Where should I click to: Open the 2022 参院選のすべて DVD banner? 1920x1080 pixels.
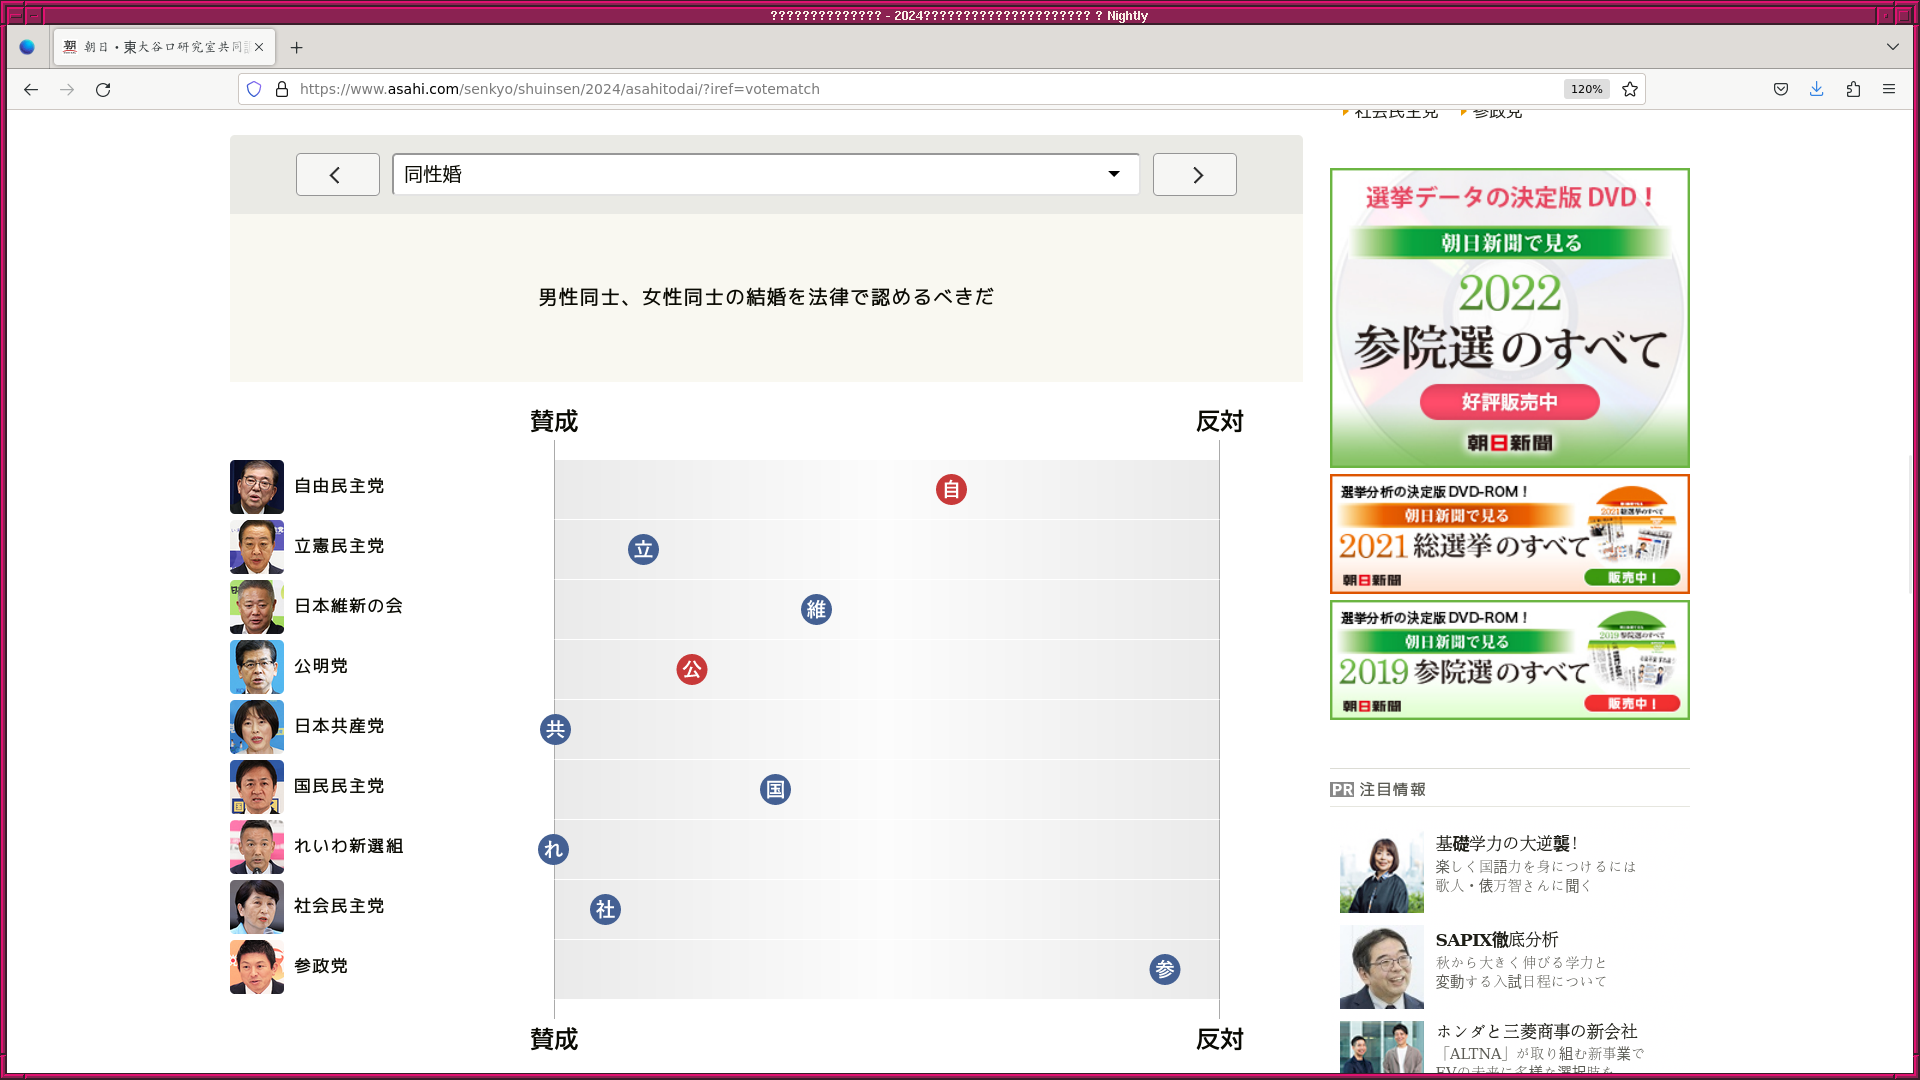[1509, 318]
